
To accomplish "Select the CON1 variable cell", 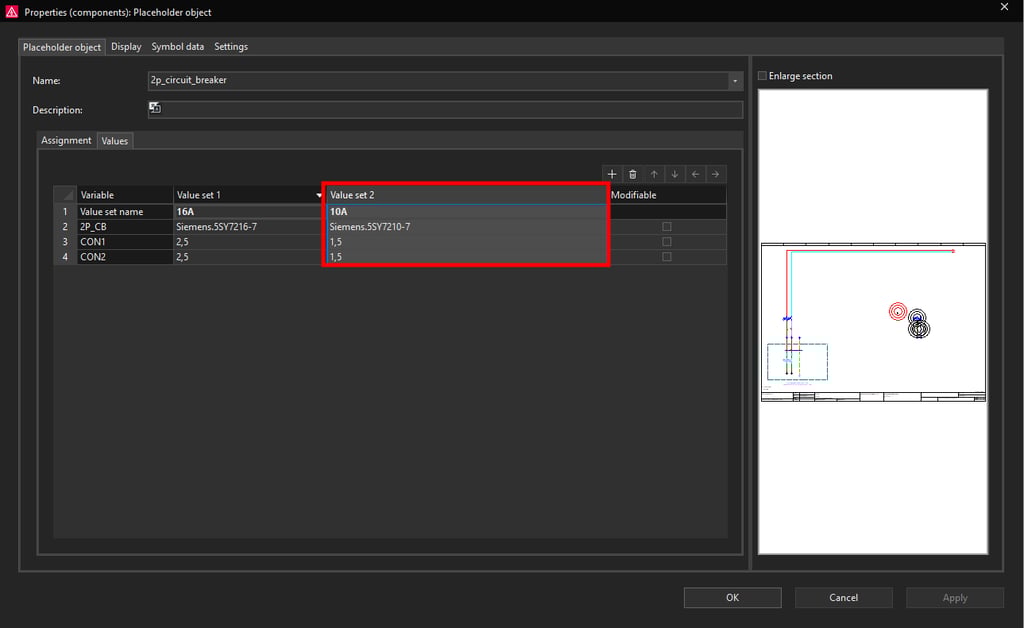I will (125, 242).
